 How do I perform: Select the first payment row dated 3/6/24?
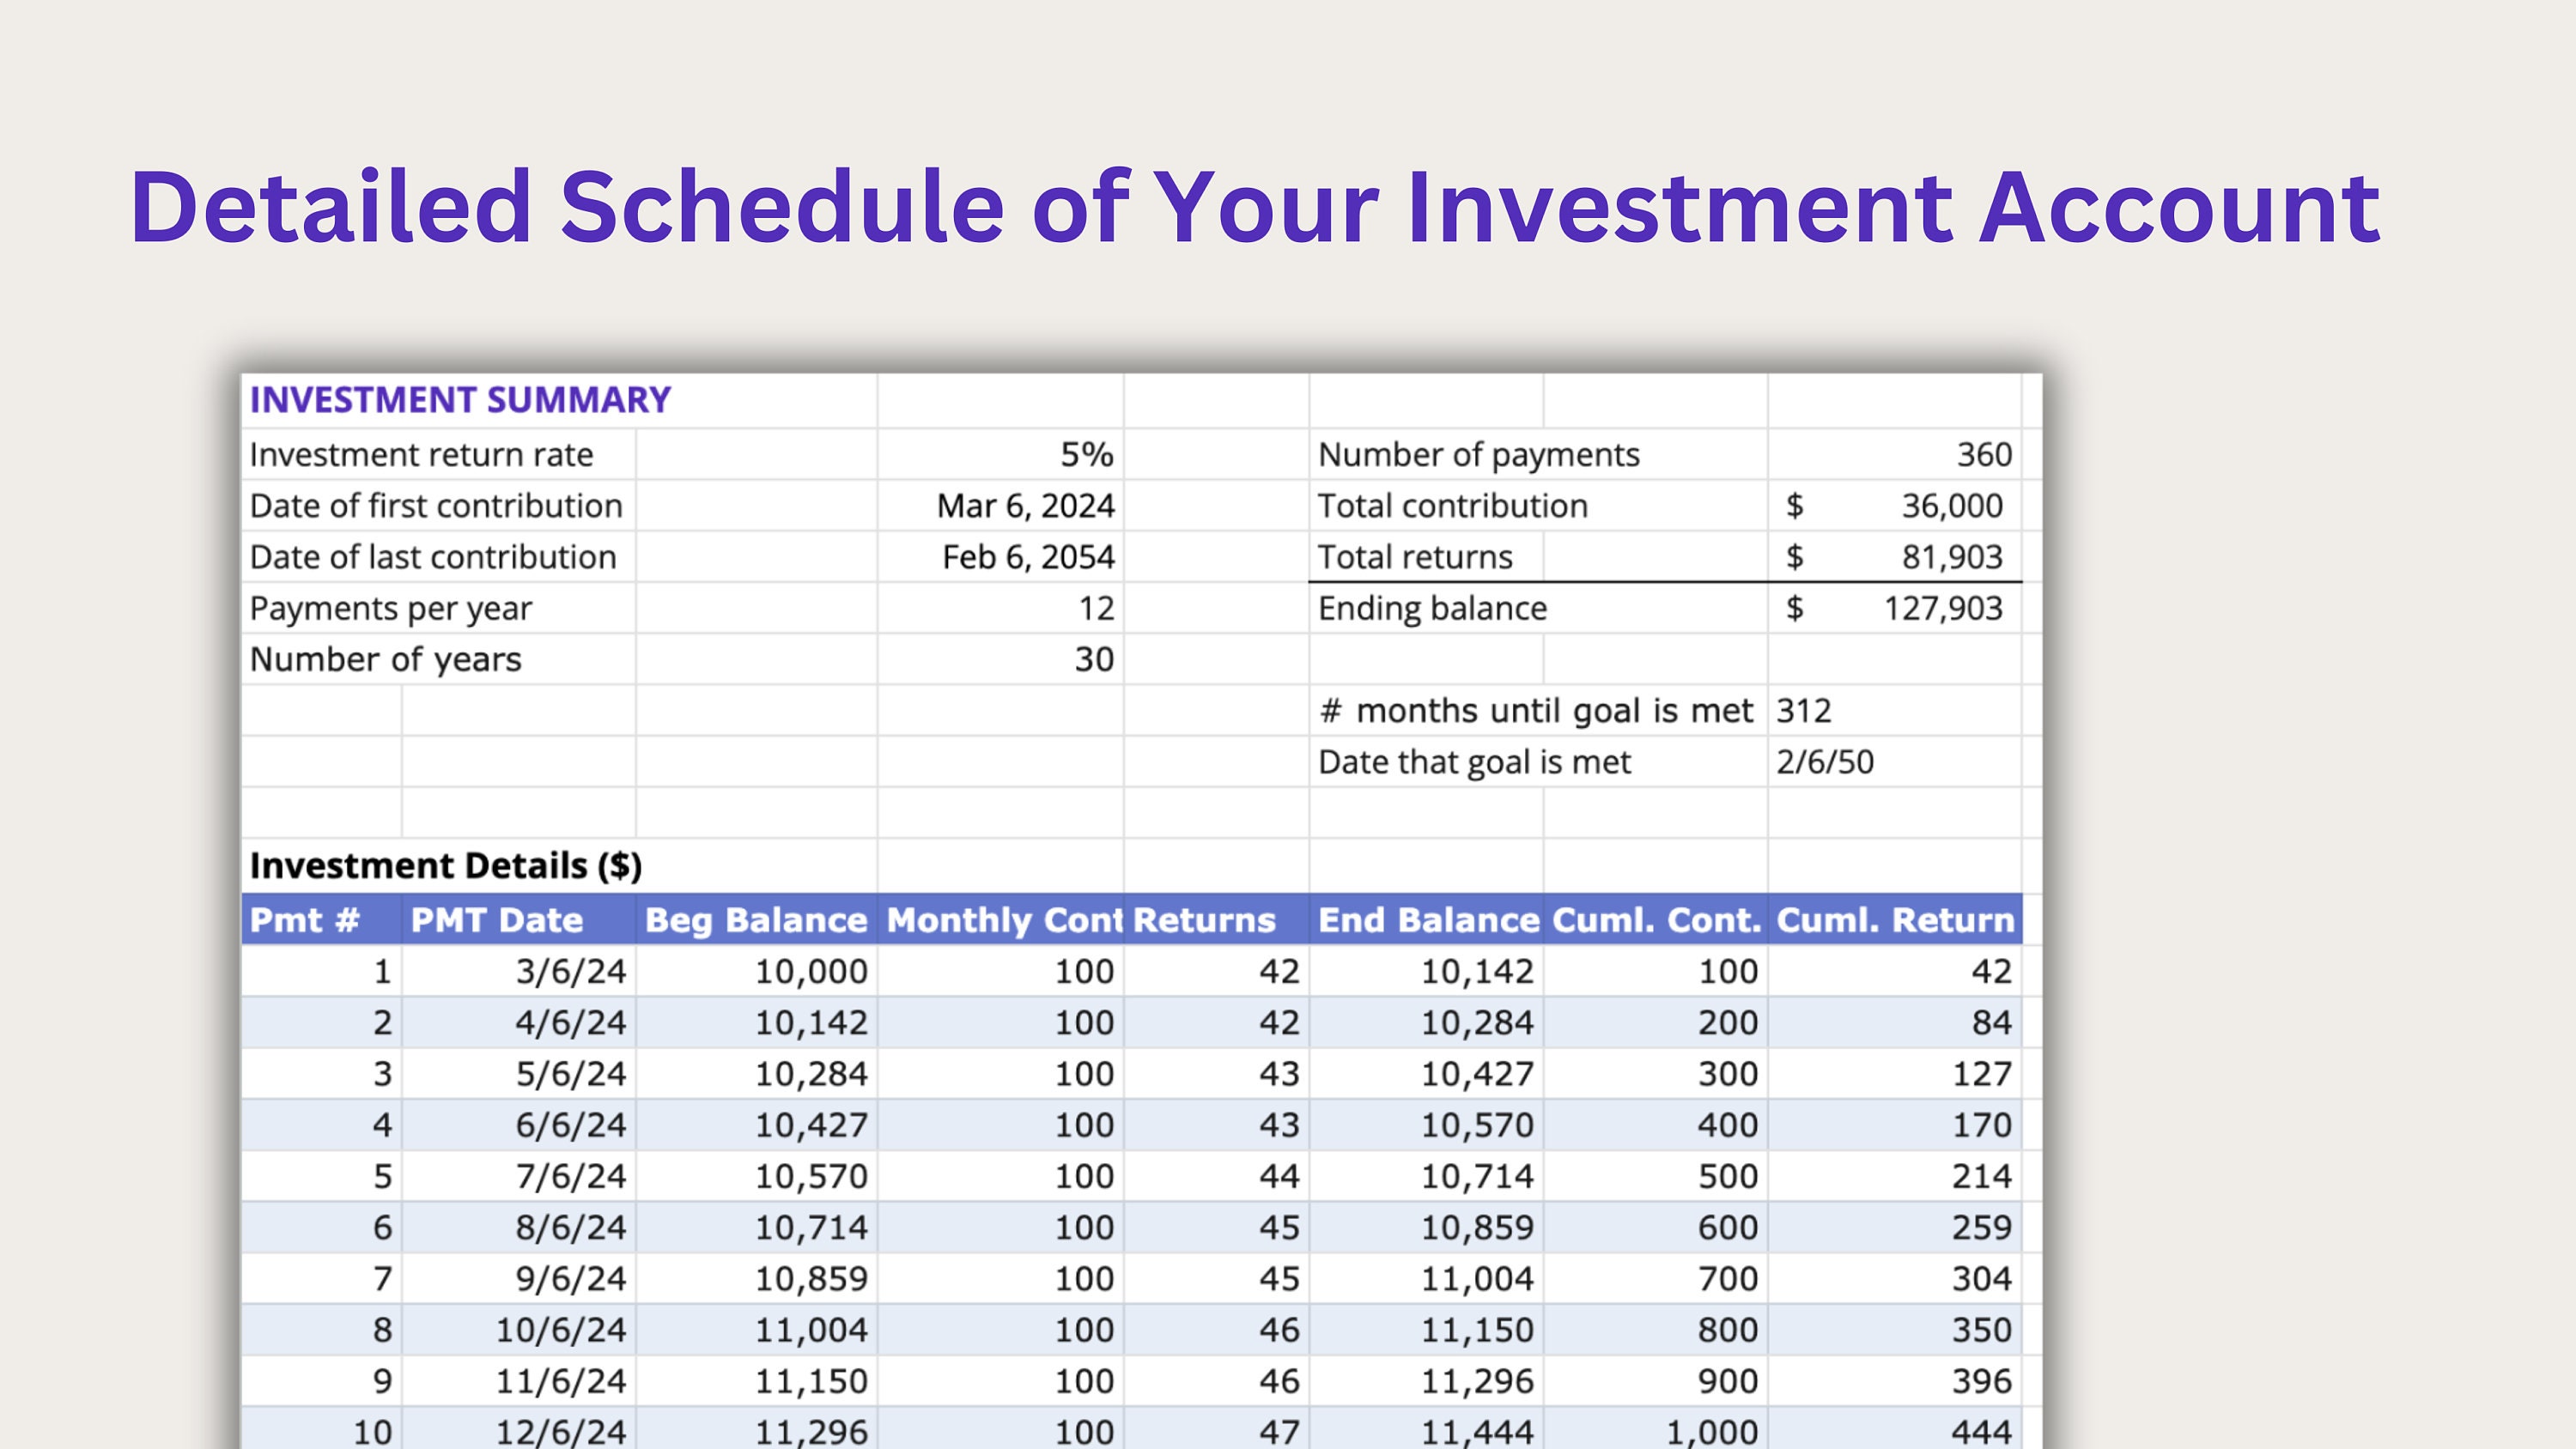[567, 971]
